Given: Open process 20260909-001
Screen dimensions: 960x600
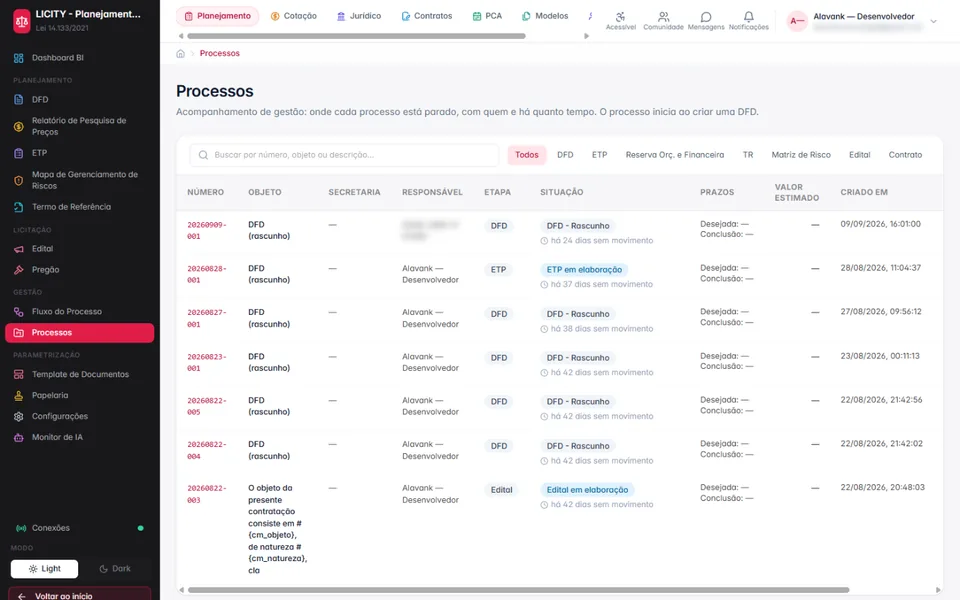Looking at the screenshot, I should click(x=206, y=230).
